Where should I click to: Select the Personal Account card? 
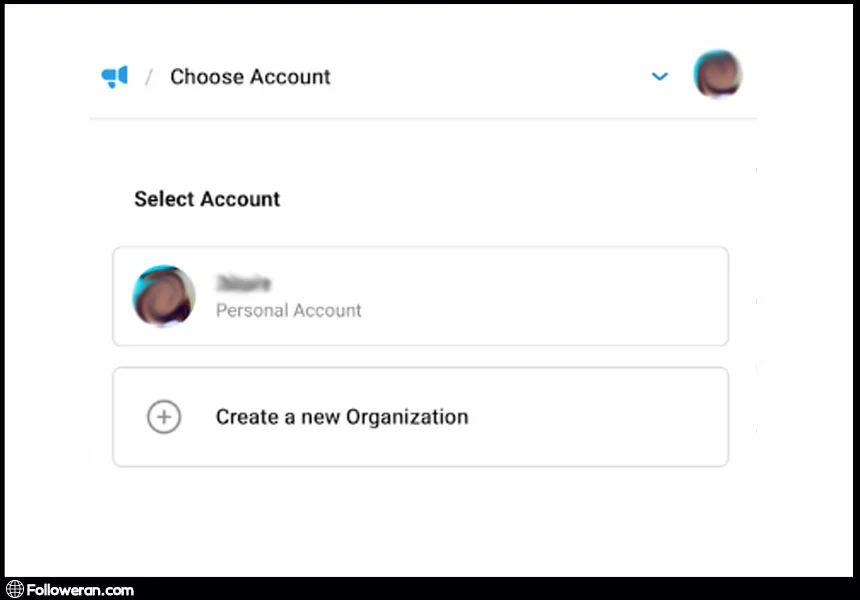pos(420,296)
